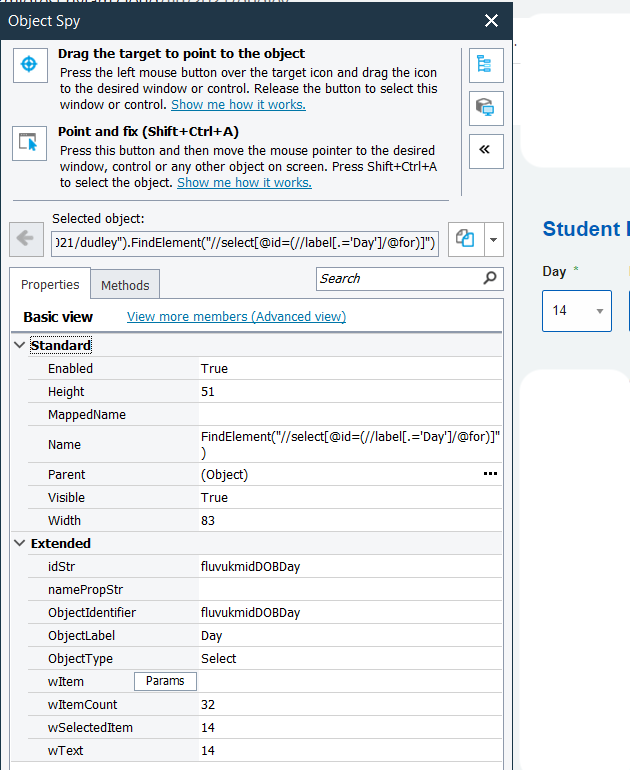Open the dropdown arrow beside copy icon
The image size is (630, 770).
coord(493,239)
